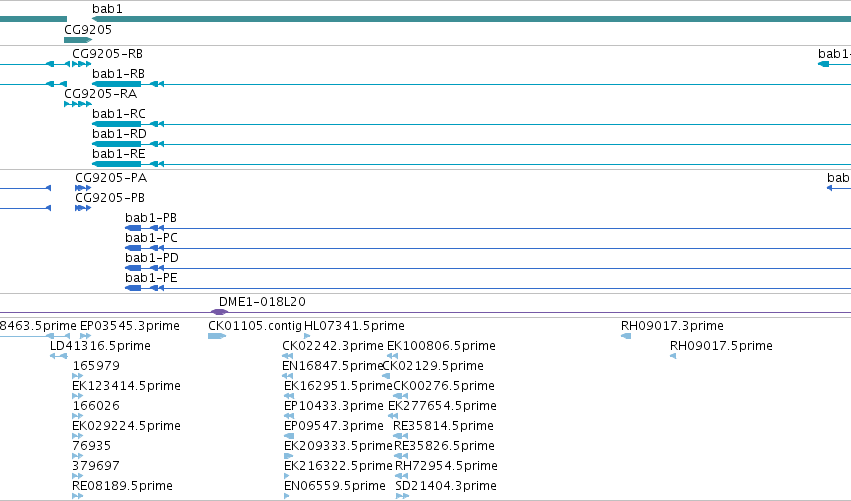Click the RH72954.5prime EST label

point(446,466)
